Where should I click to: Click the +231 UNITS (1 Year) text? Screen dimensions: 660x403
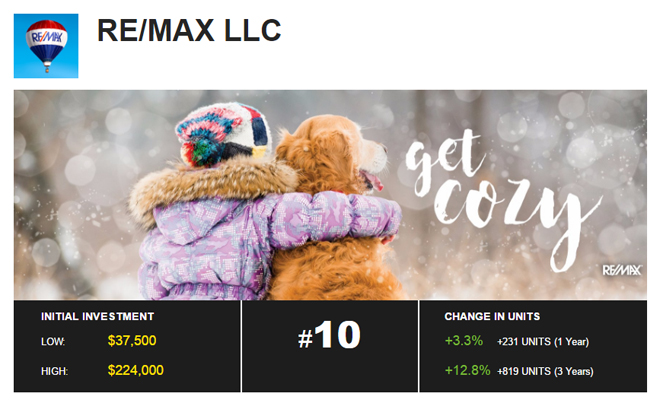tap(543, 342)
